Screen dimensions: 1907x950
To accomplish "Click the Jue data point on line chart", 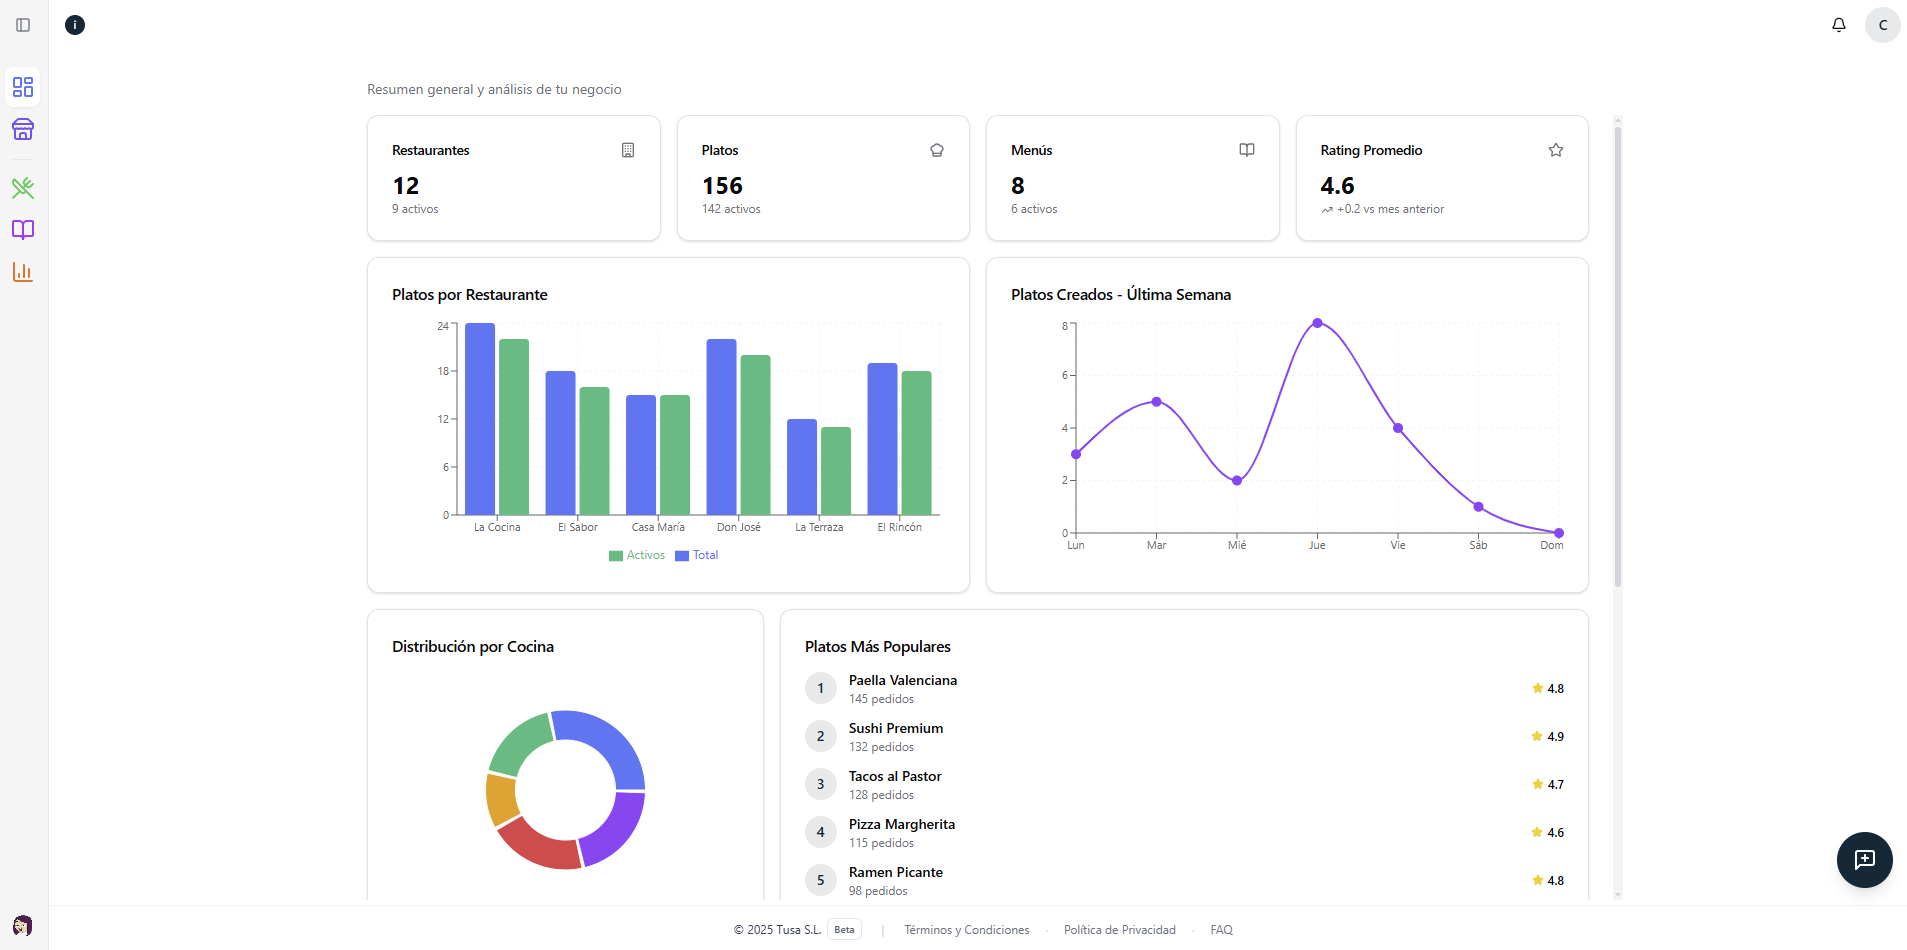I will coord(1317,323).
